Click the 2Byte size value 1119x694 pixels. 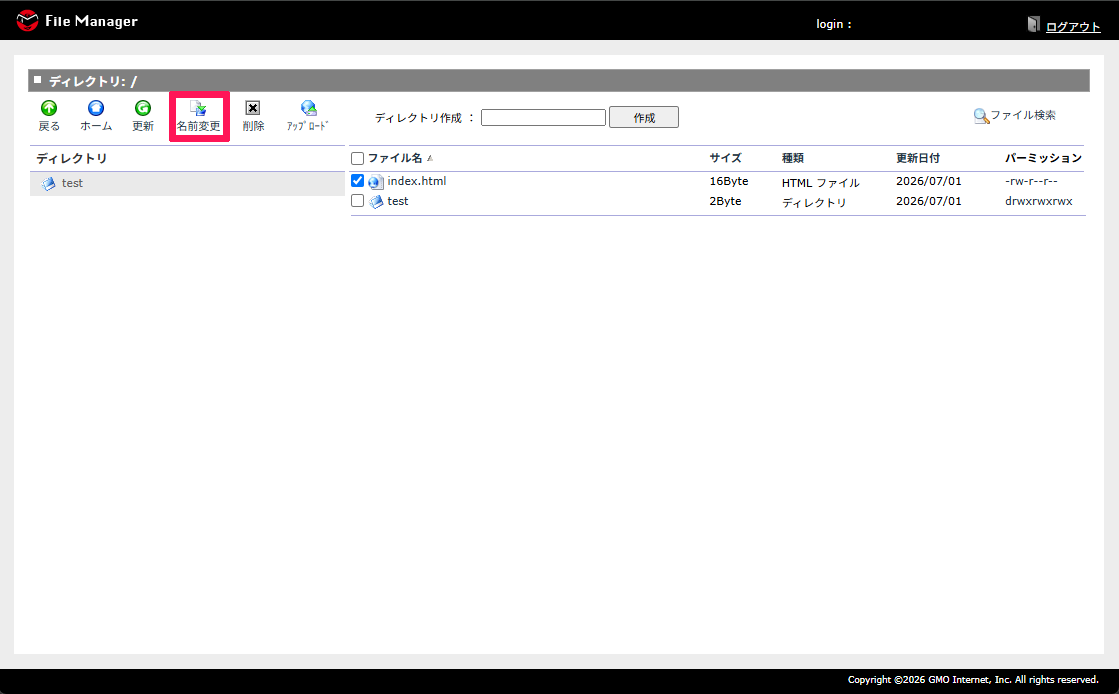tap(725, 201)
